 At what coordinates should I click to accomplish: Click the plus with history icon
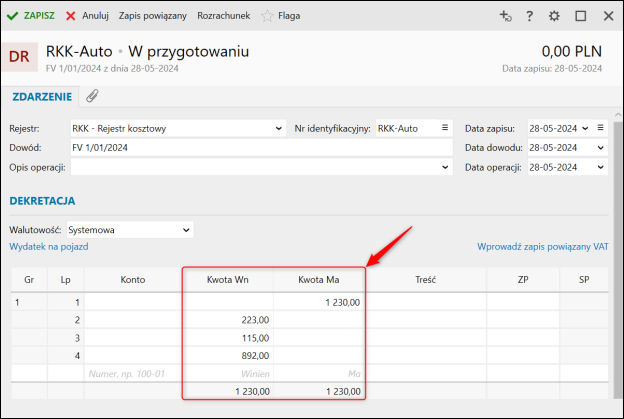505,16
